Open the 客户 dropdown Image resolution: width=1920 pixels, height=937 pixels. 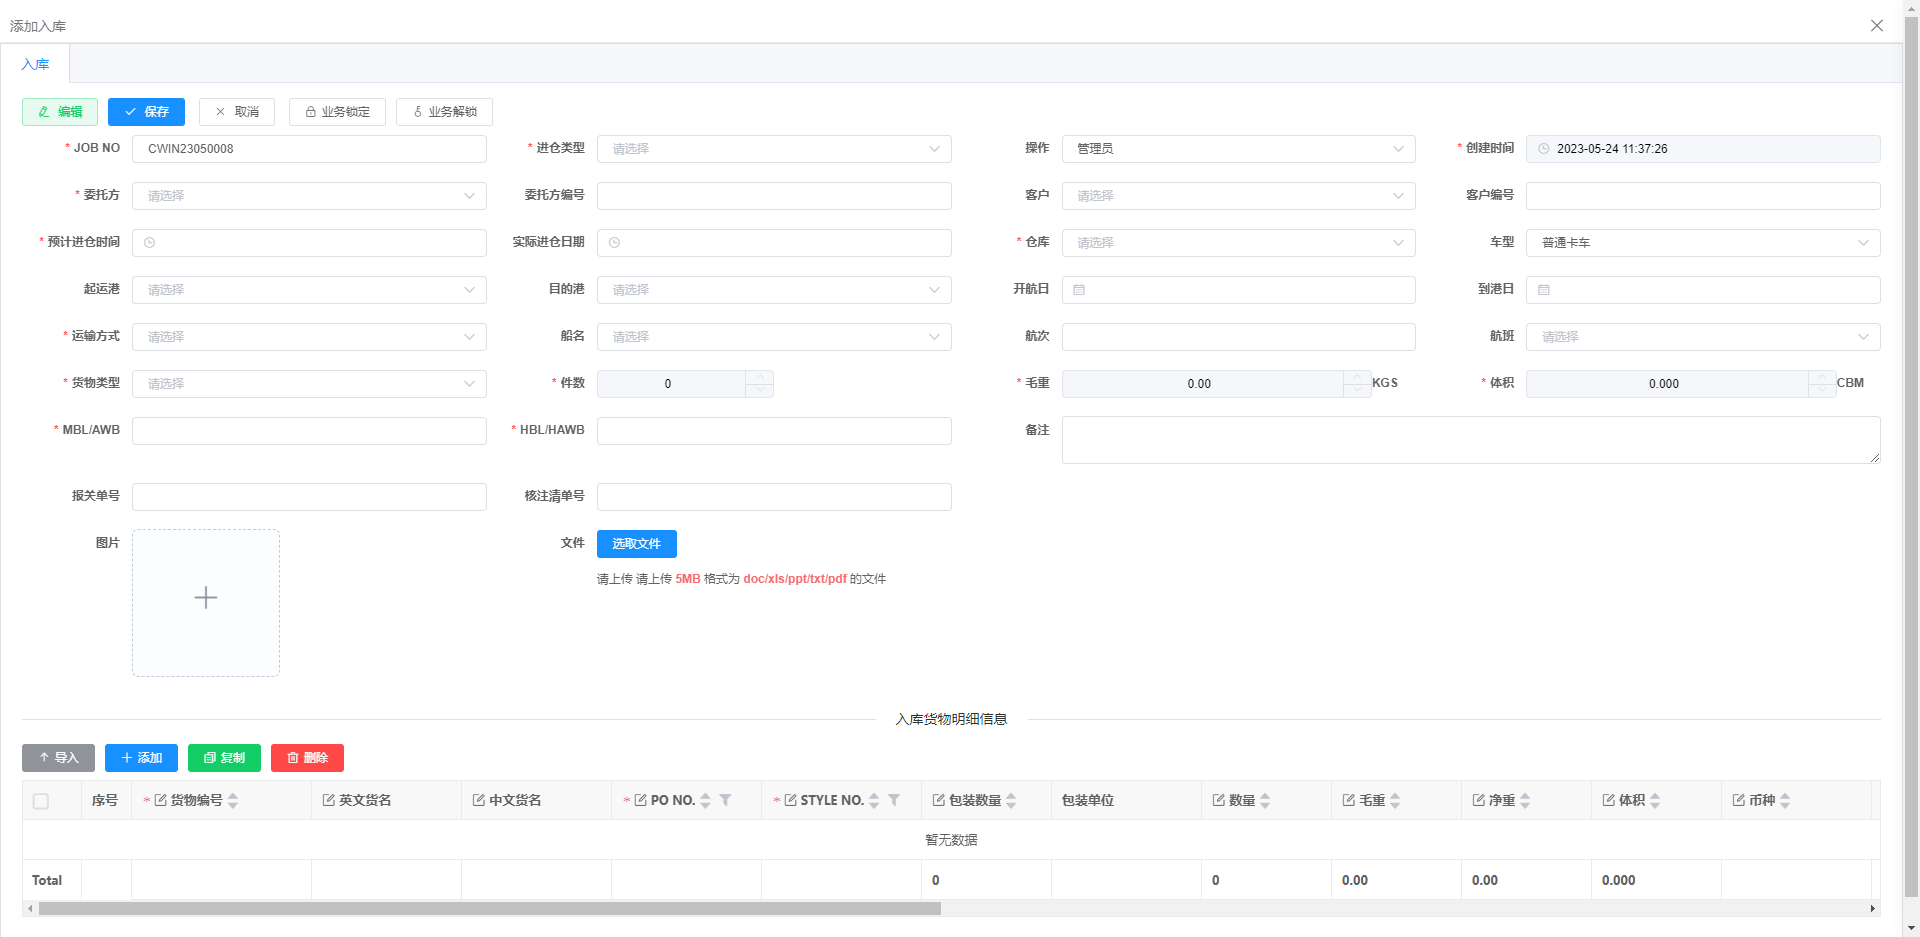click(1238, 196)
